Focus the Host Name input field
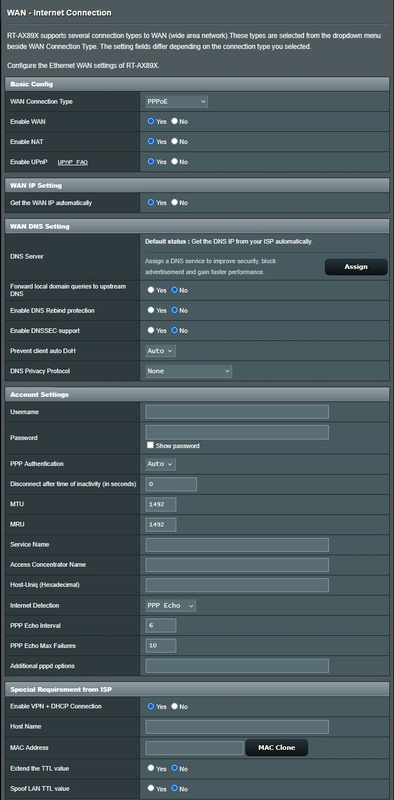 (x=237, y=727)
